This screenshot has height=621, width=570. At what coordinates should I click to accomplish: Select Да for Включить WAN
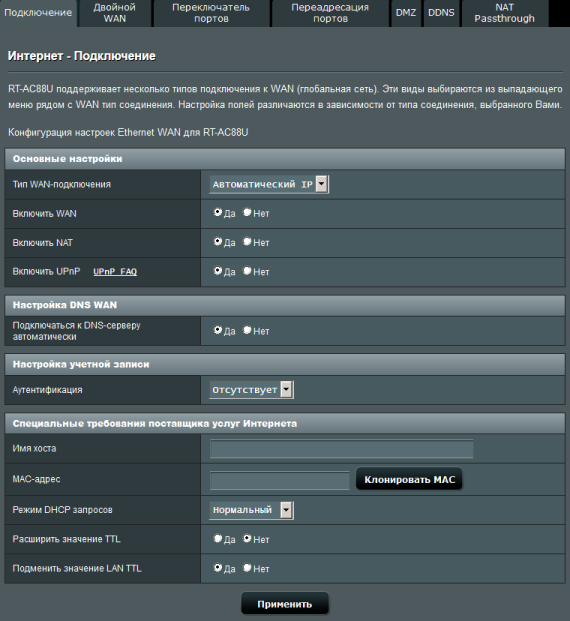pos(217,213)
